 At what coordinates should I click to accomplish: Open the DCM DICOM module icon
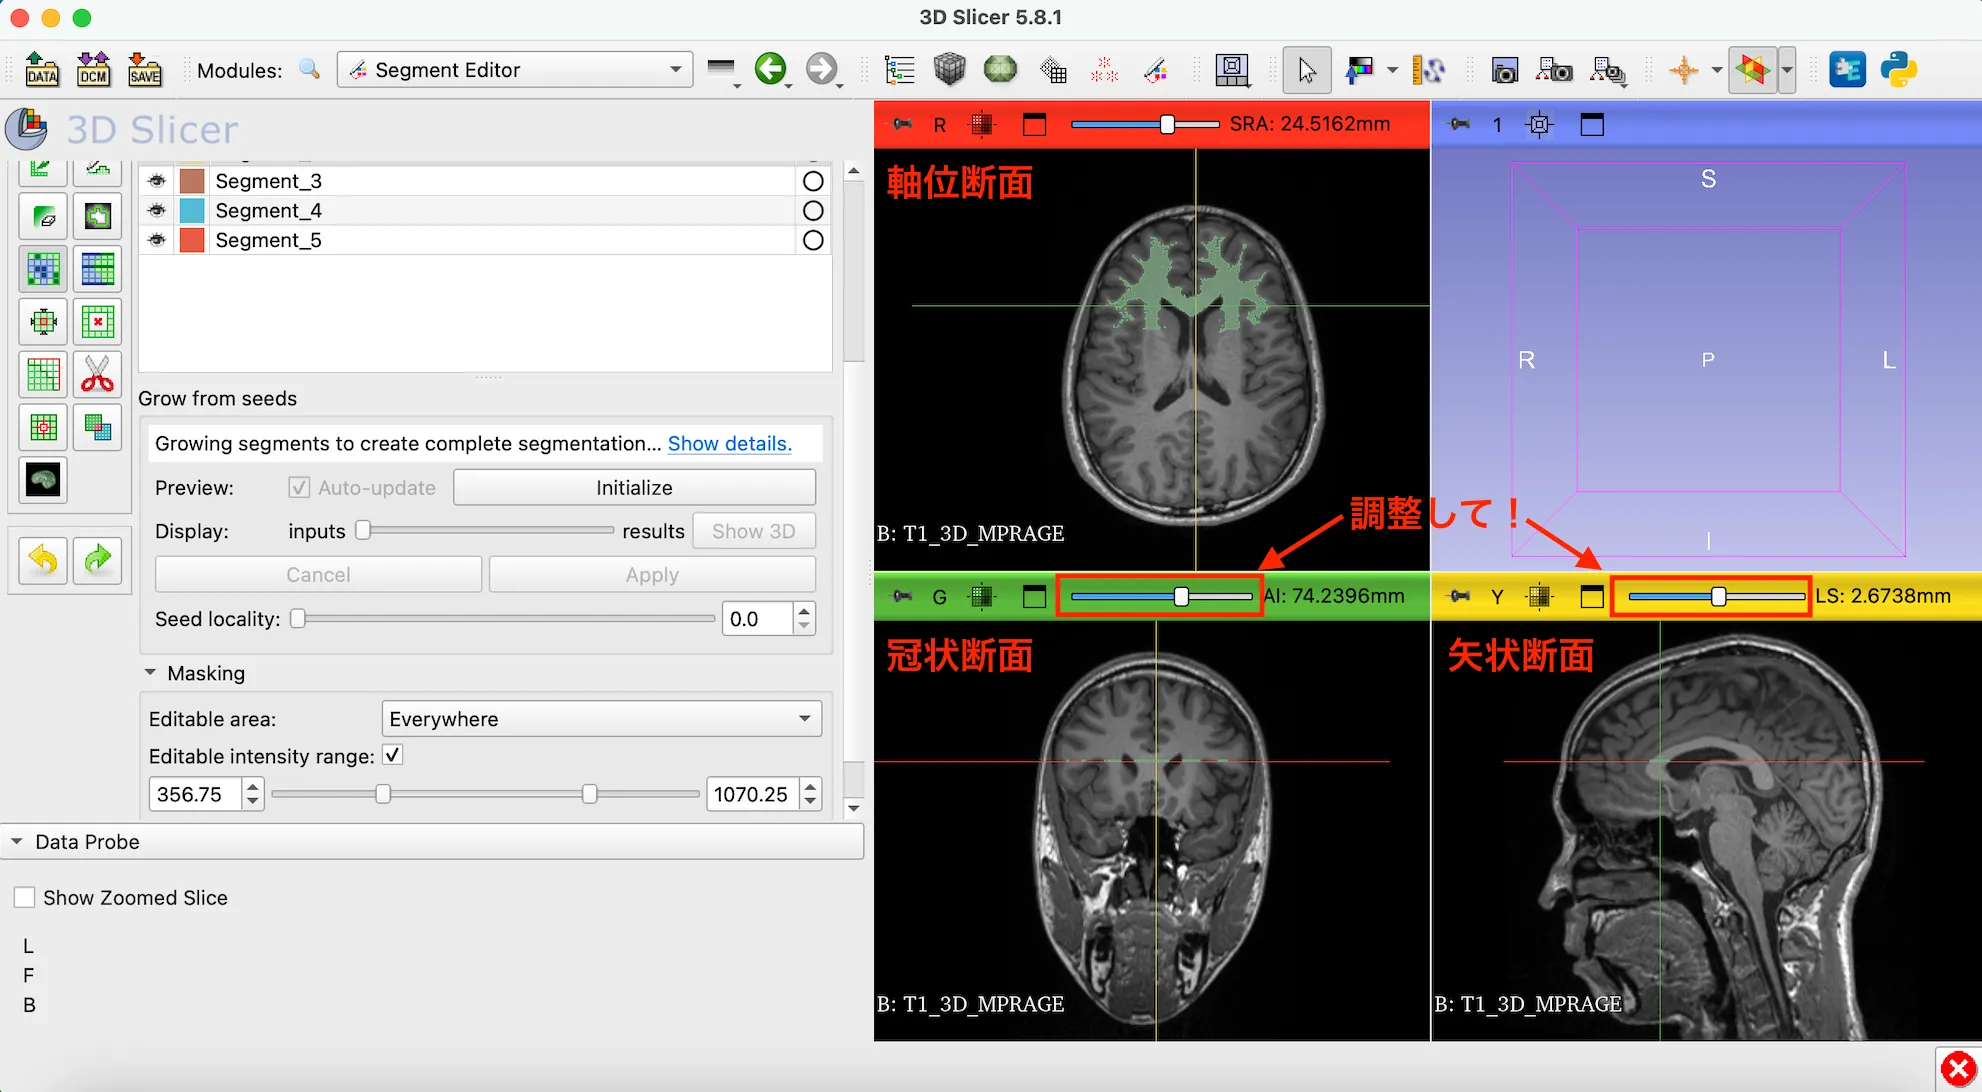pyautogui.click(x=93, y=70)
